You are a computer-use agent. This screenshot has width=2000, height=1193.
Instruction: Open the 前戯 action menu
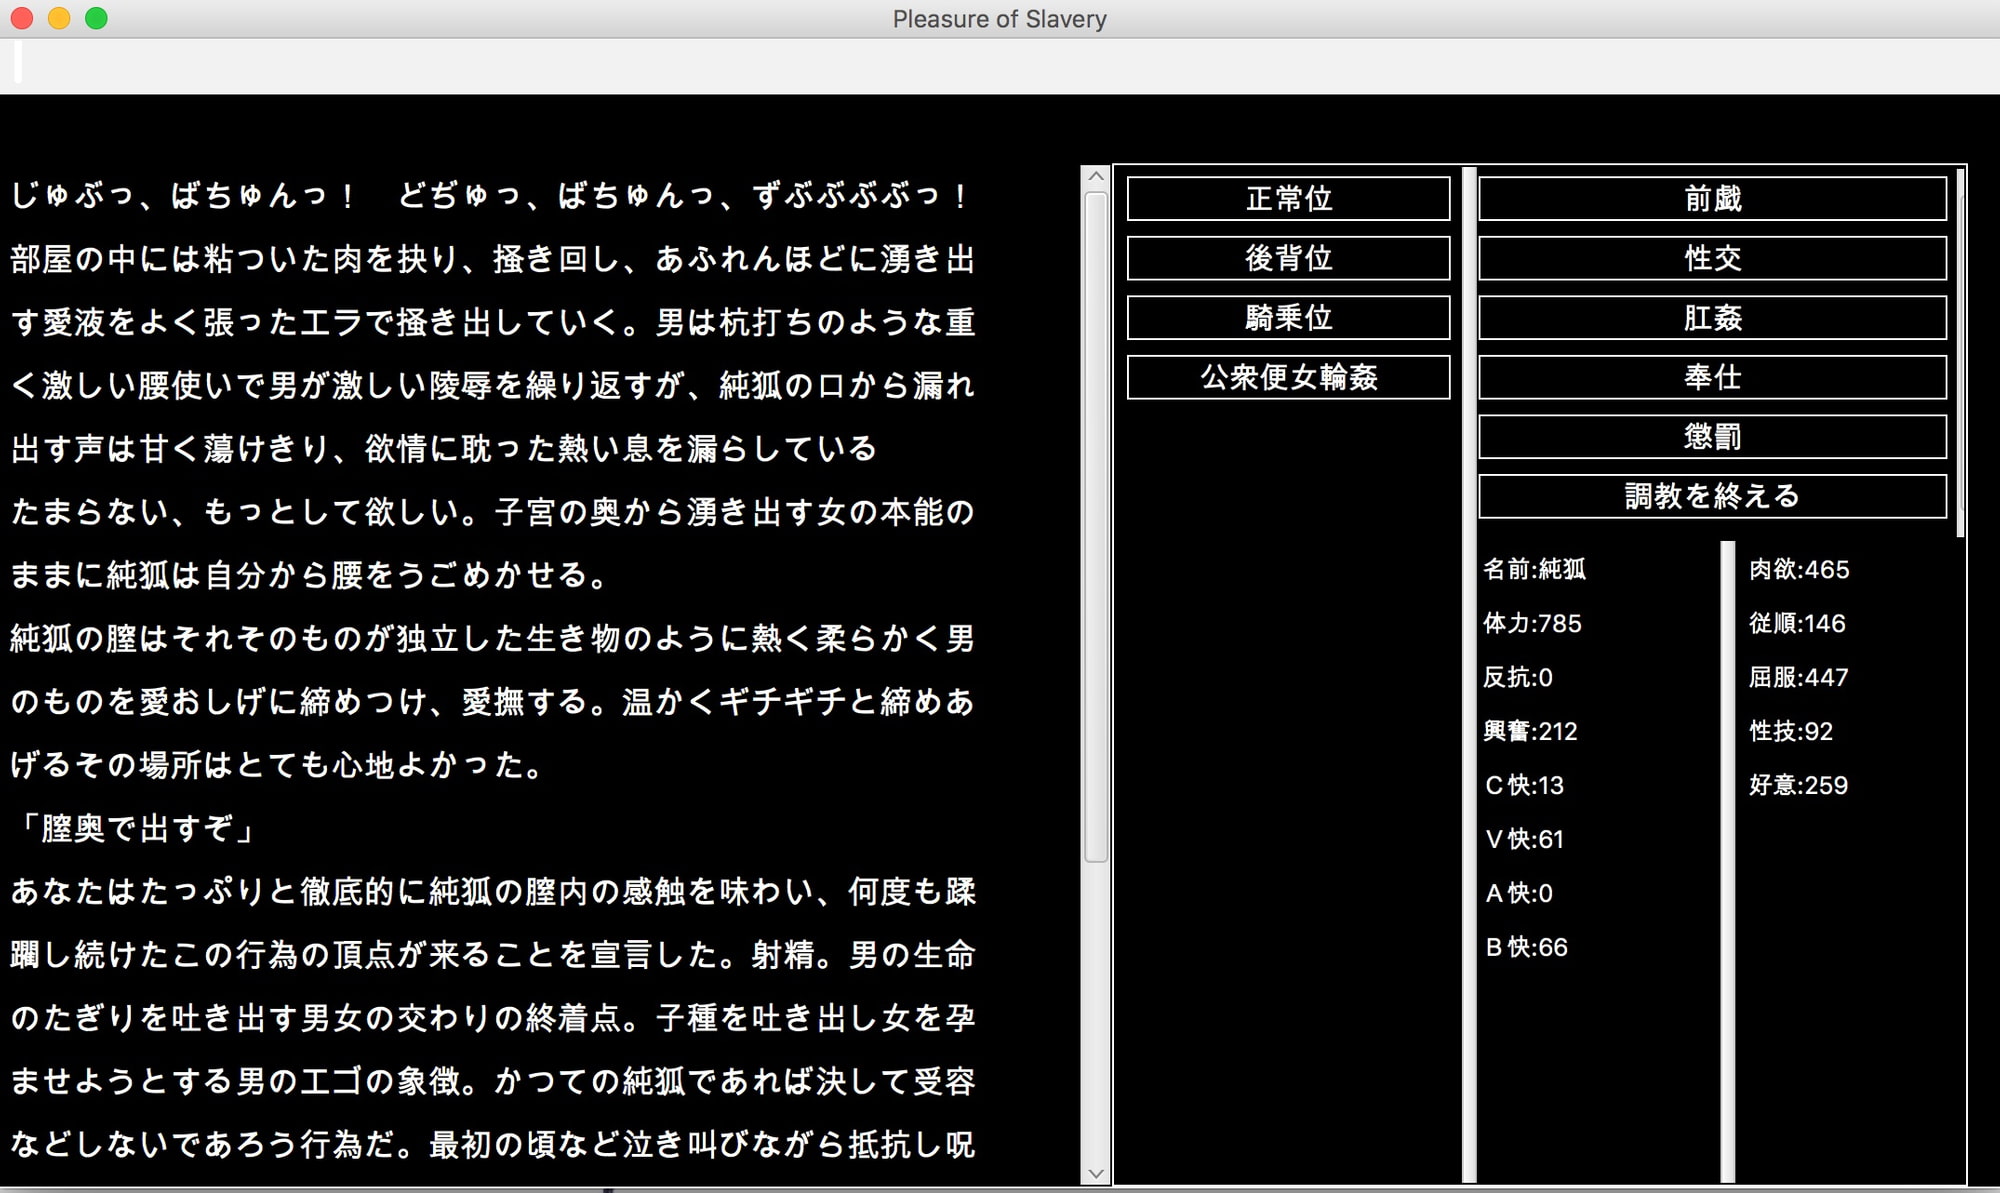(x=1714, y=199)
